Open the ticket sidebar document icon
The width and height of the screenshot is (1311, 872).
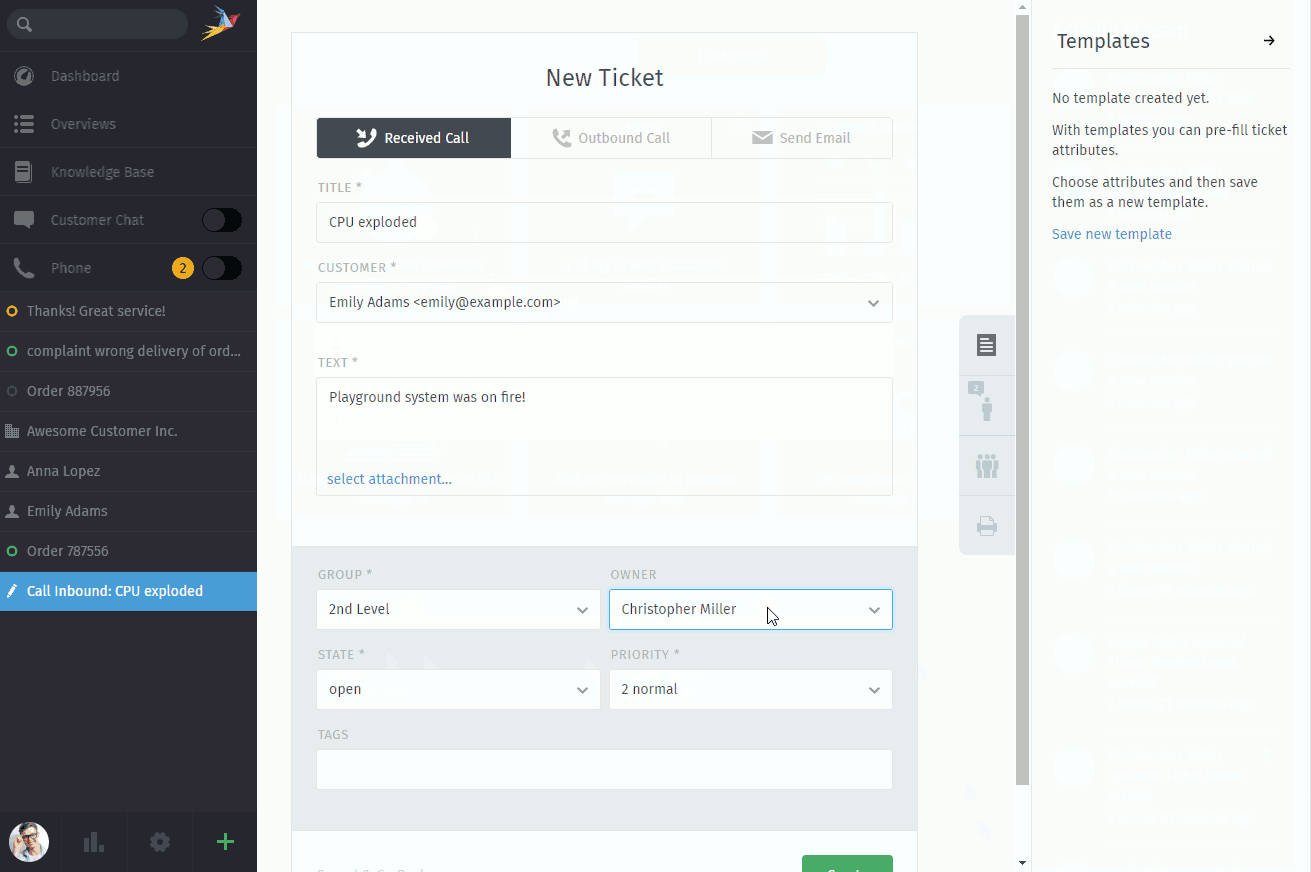(x=986, y=345)
